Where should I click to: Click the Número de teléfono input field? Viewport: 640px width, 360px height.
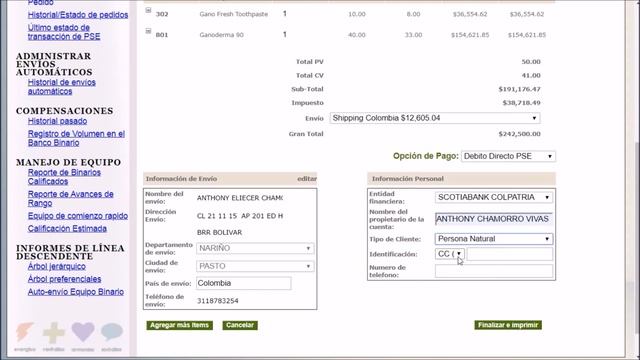494,271
